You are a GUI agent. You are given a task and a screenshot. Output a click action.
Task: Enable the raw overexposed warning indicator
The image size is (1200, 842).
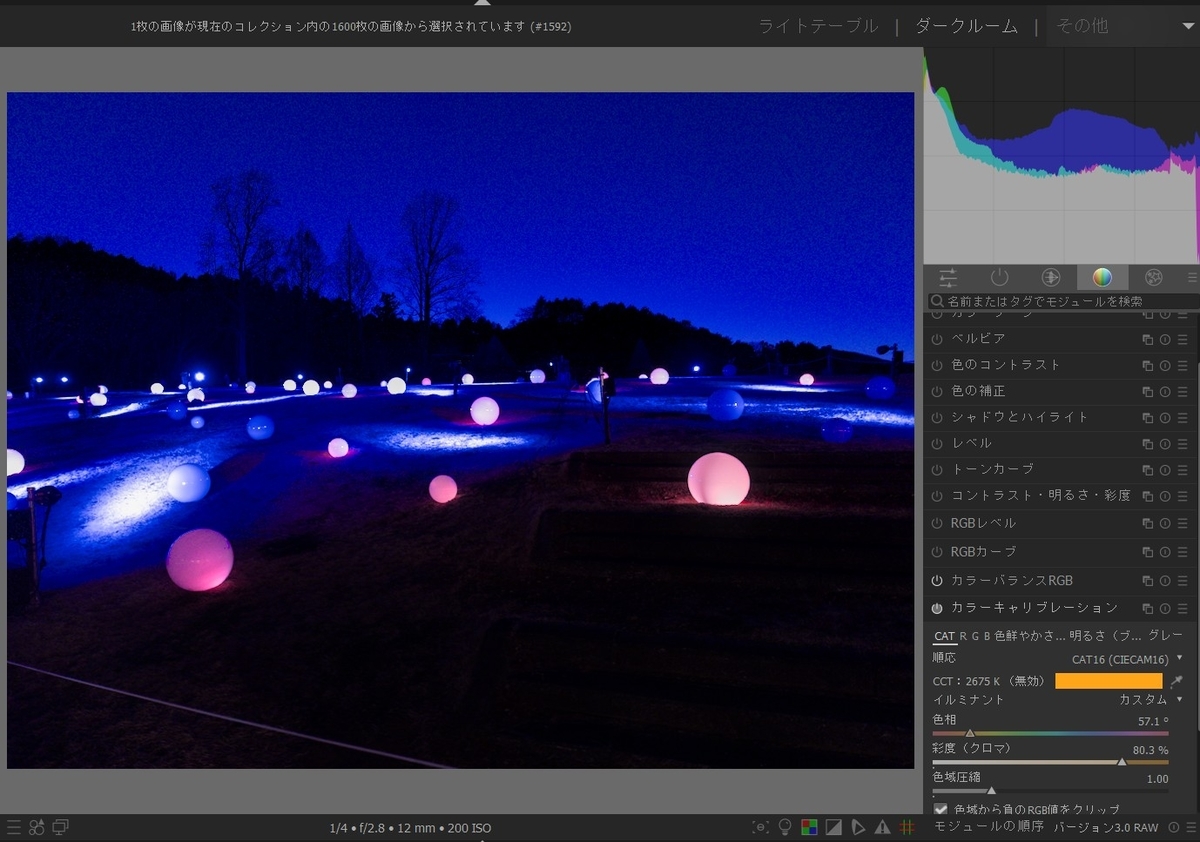click(x=881, y=827)
